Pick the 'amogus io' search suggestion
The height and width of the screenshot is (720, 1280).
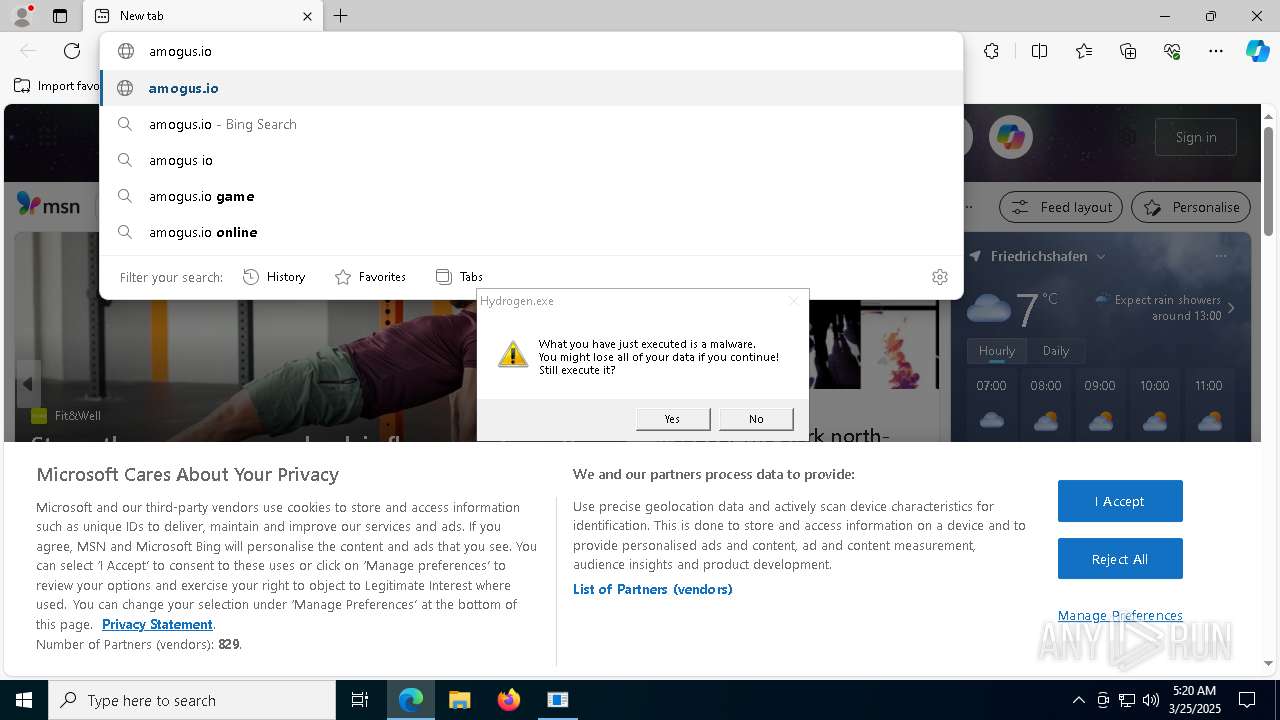[532, 160]
